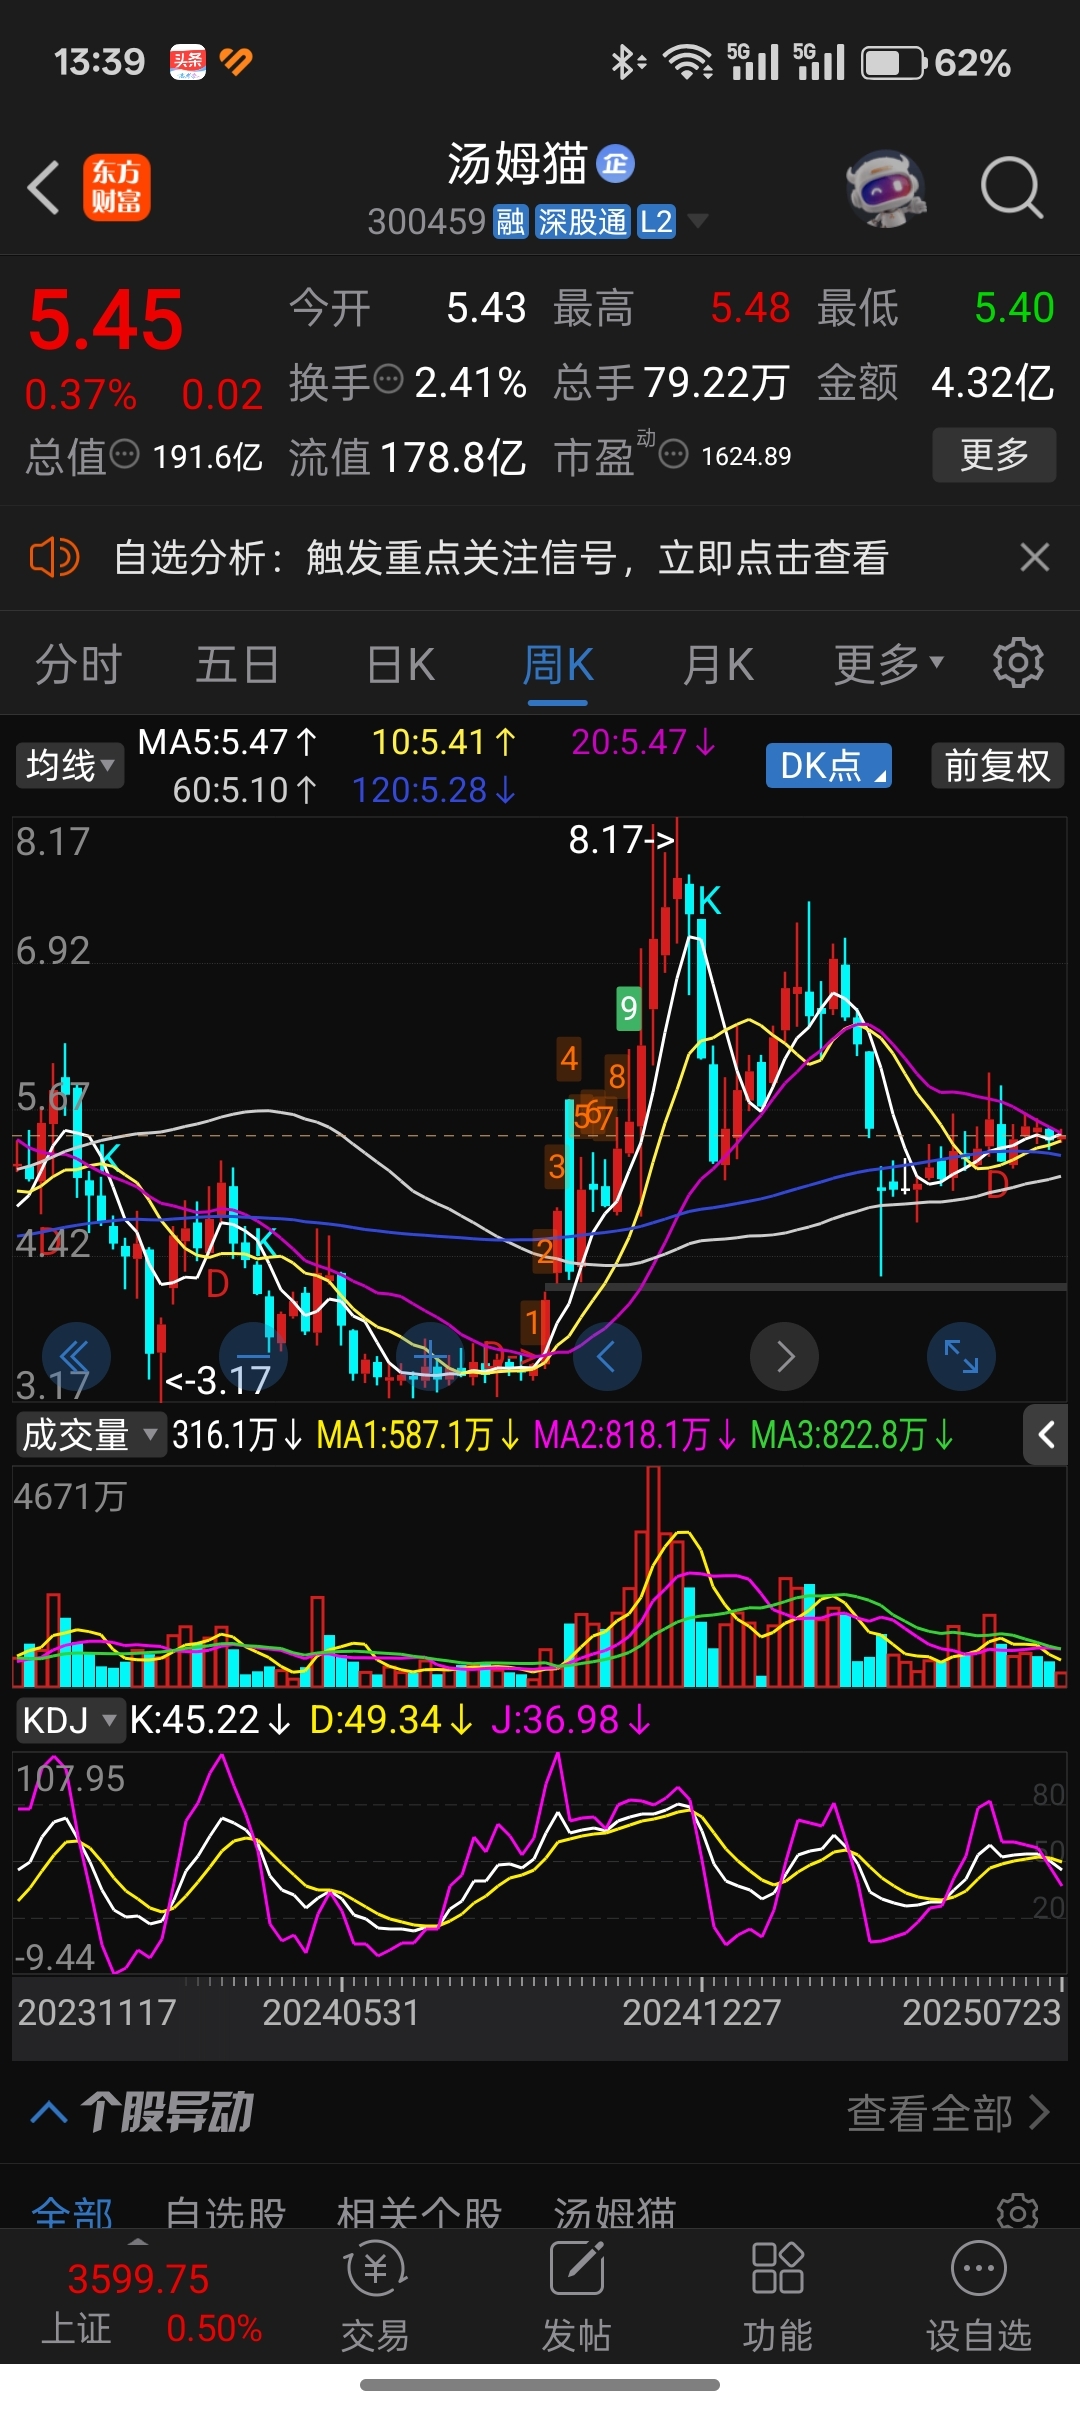
Task: Switch to the 月K tab
Action: 718,665
